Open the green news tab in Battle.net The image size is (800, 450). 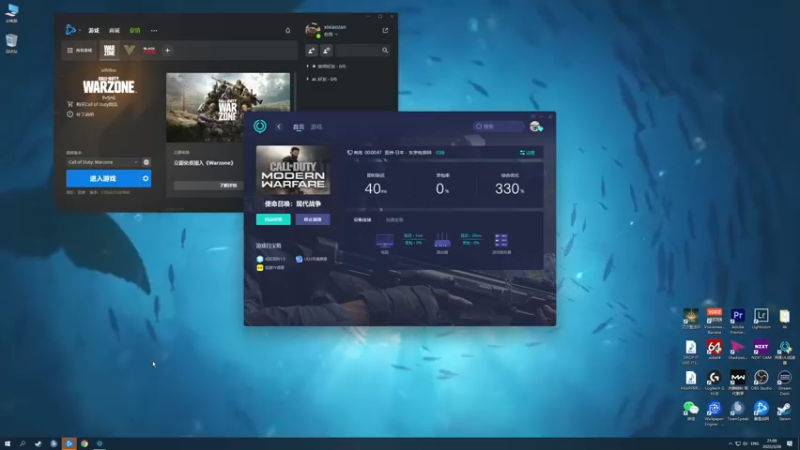click(135, 31)
